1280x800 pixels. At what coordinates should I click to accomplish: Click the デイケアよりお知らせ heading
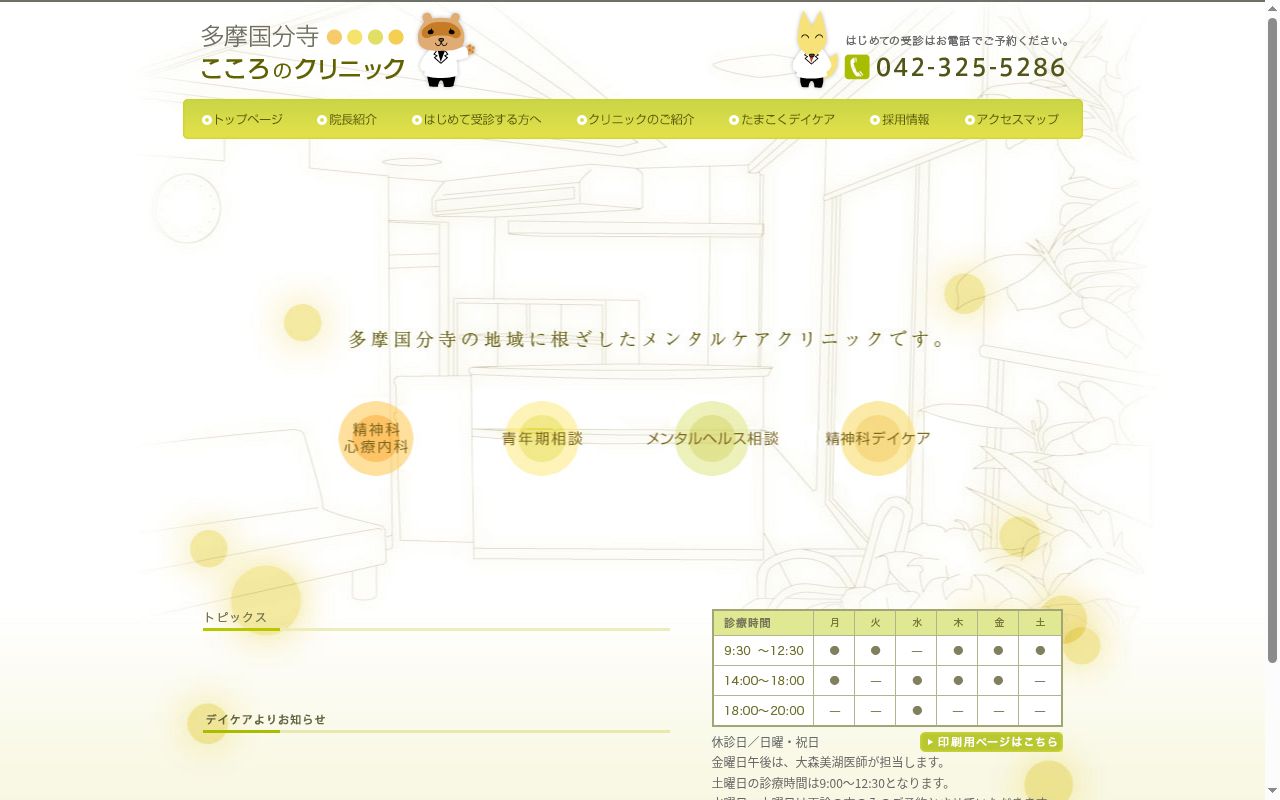[265, 719]
